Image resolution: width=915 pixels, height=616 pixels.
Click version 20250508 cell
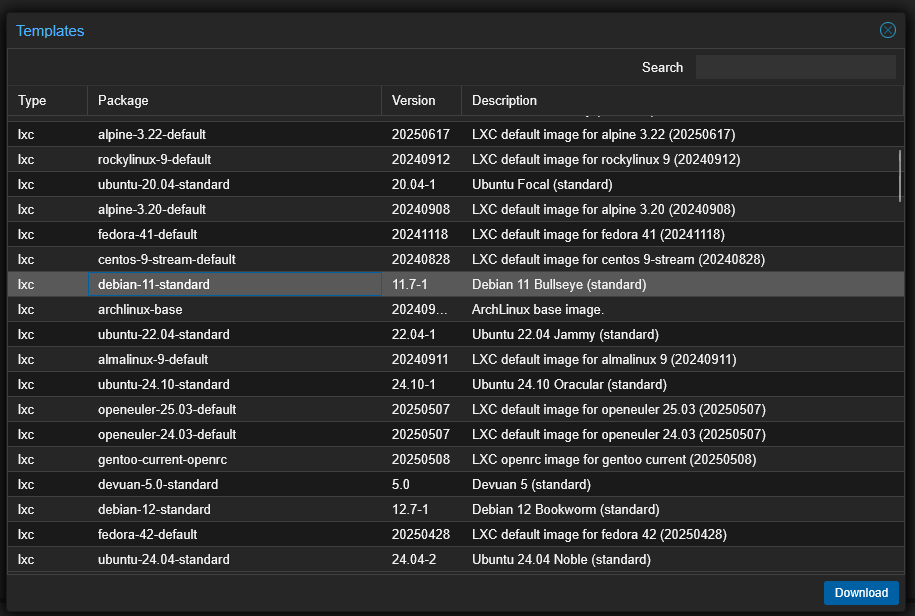[421, 460]
